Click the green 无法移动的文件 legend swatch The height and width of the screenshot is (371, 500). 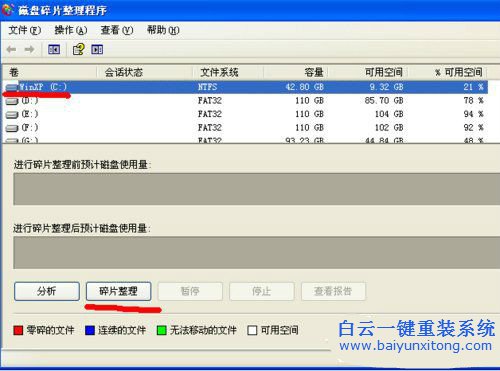[162, 330]
